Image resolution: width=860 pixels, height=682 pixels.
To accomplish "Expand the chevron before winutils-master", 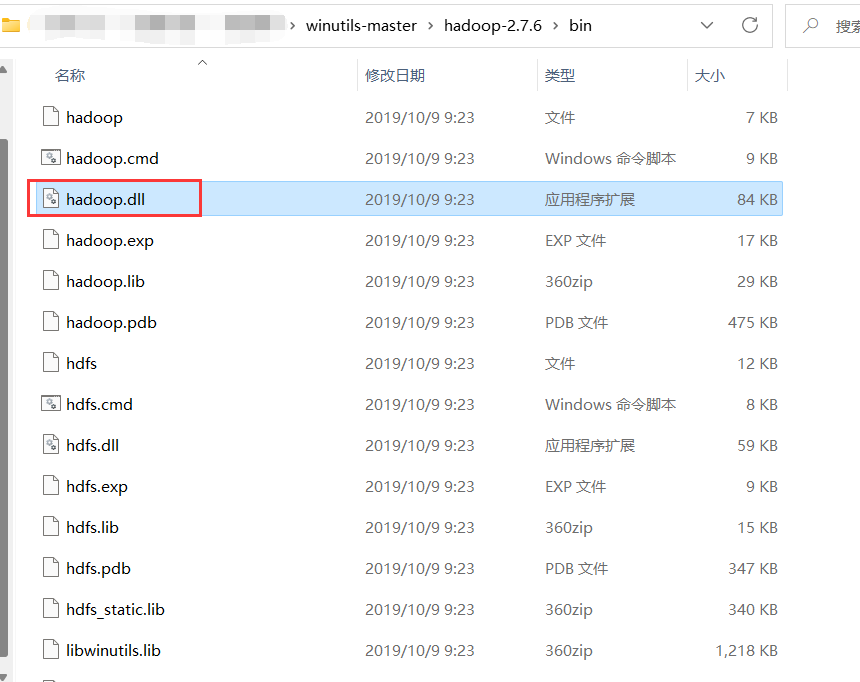I will [x=293, y=26].
